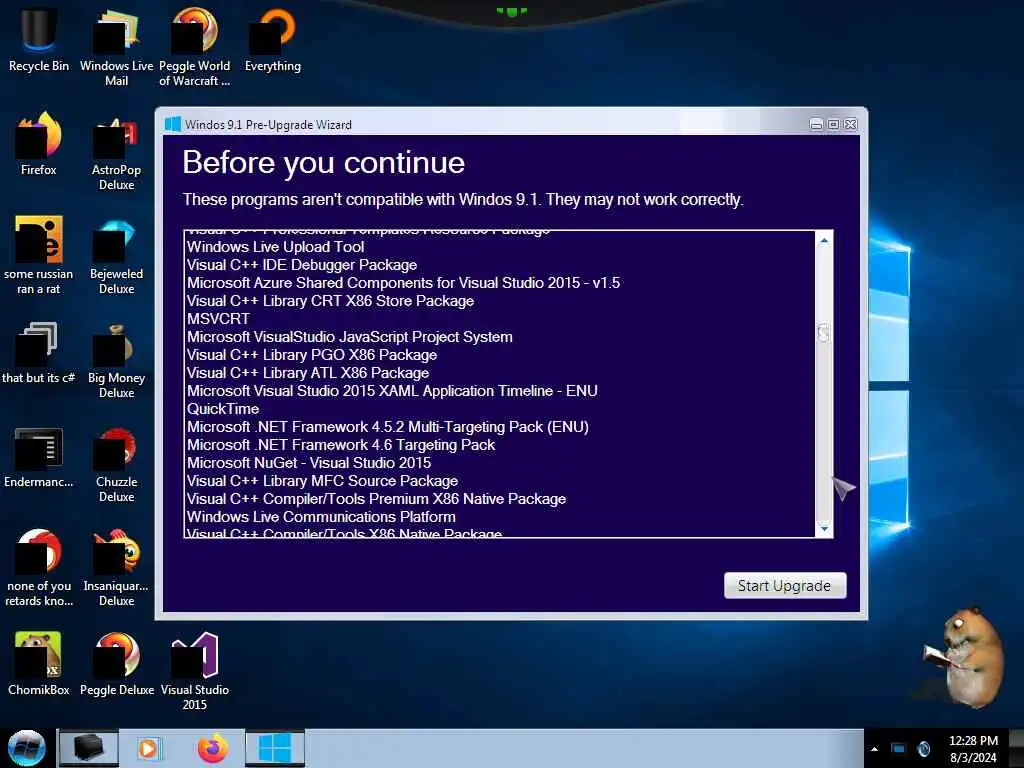Open the Everything desktop icon
This screenshot has width=1024, height=768.
(273, 38)
